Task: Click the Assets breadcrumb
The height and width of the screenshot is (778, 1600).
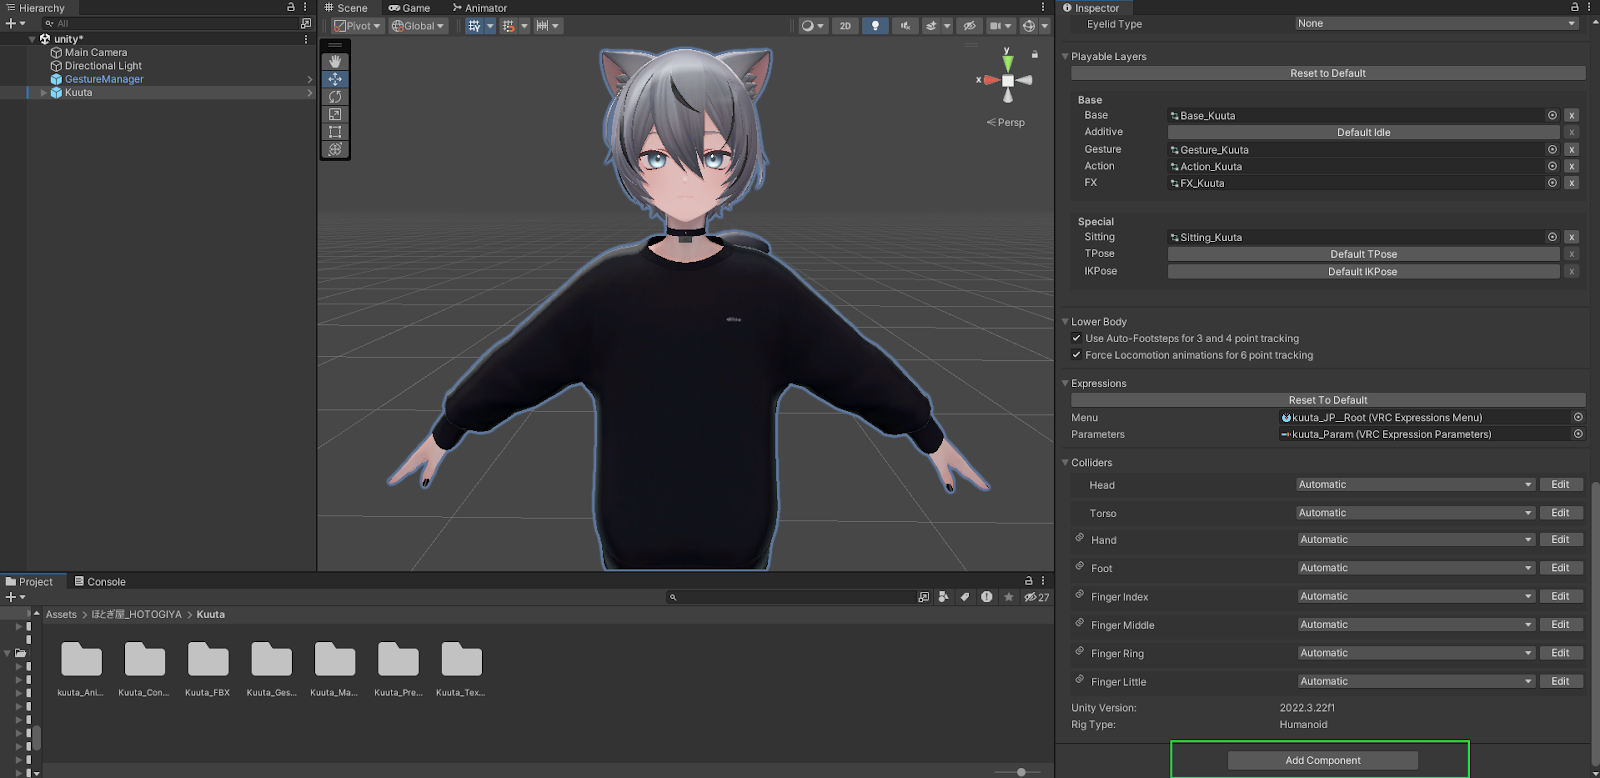Action: [x=61, y=614]
